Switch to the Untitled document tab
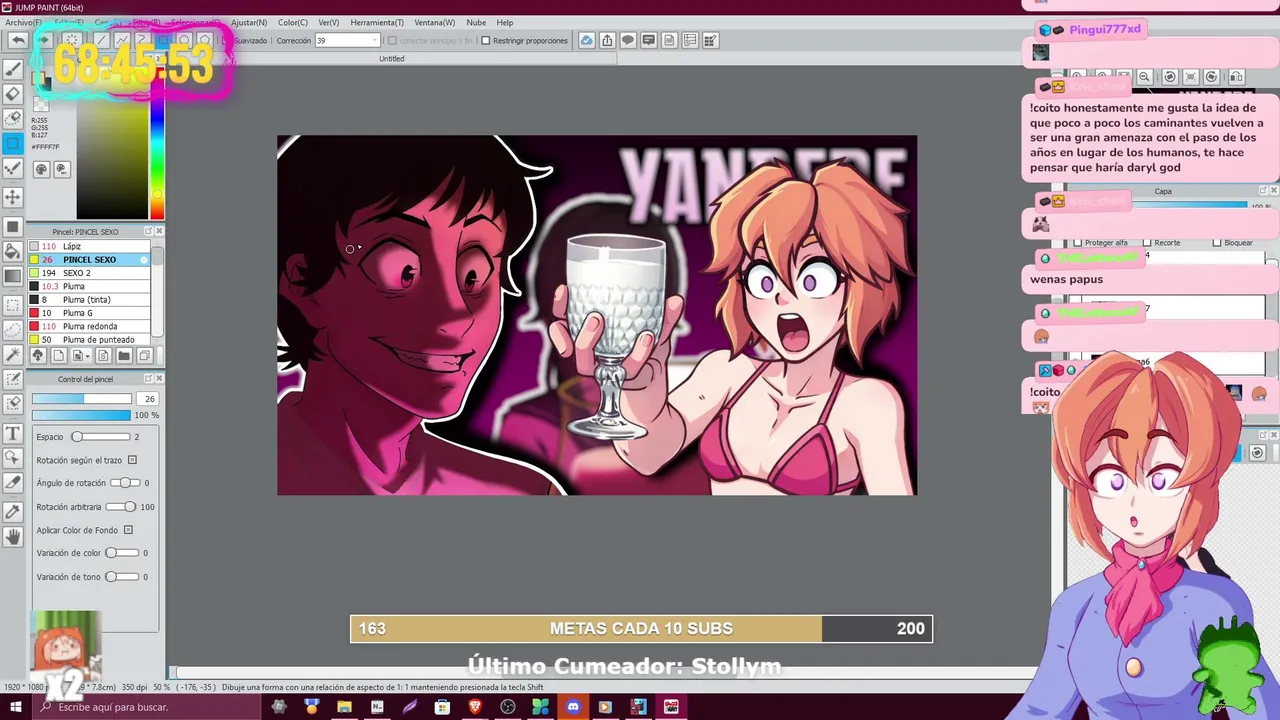Viewport: 1280px width, 720px height. coord(392,59)
